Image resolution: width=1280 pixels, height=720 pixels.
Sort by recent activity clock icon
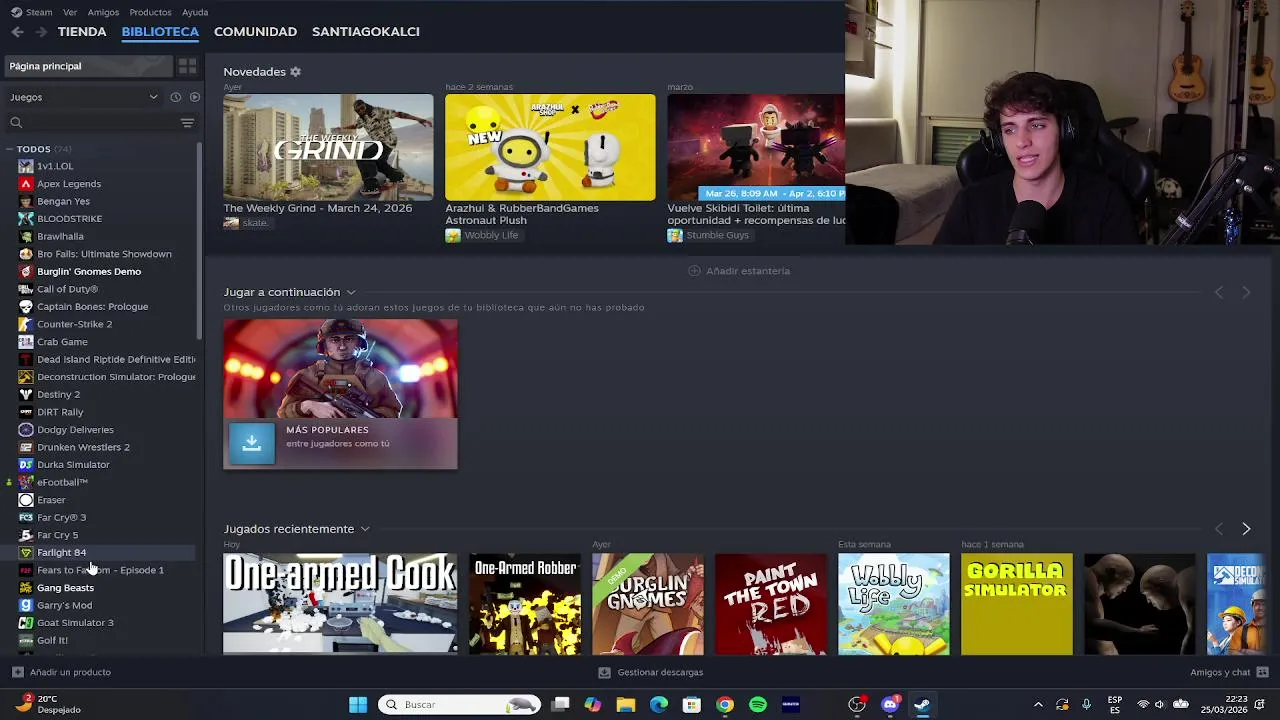coord(175,97)
